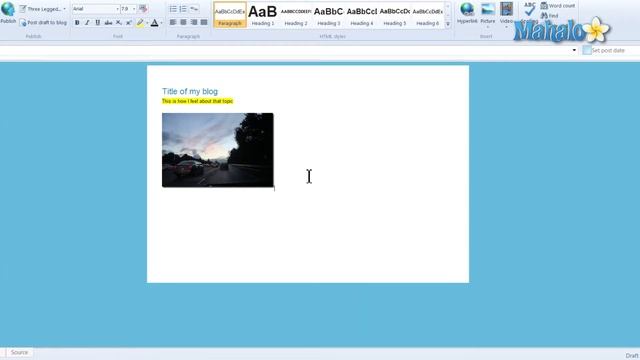Screen dimensions: 640x360
Task: Toggle italic formatting
Action: [87, 23]
